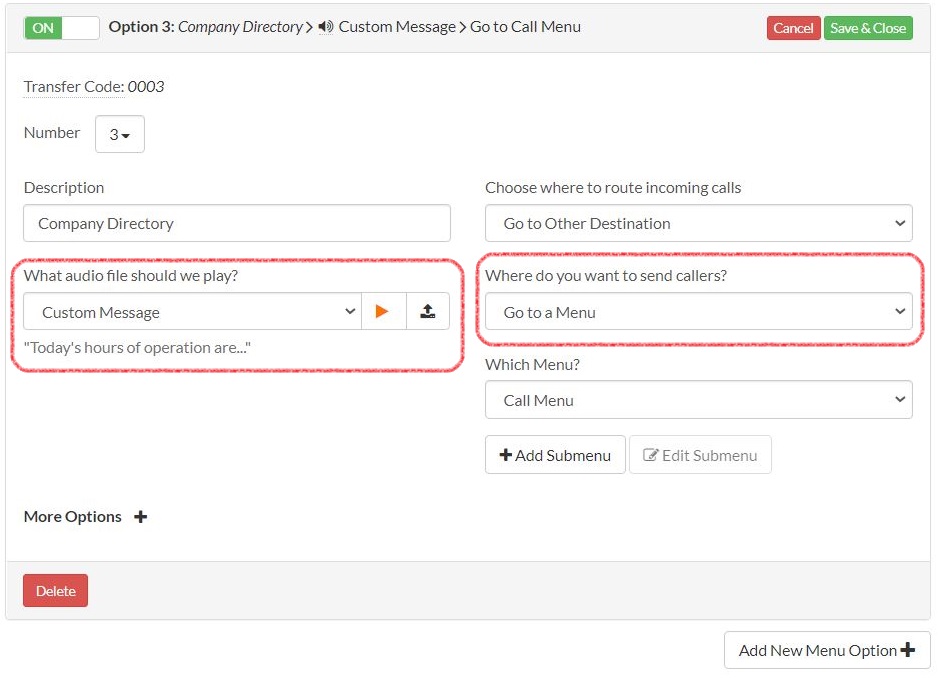Open the call routing dropdown set to Go to Other Destination
Viewport: 941px width, 678px height.
698,223
